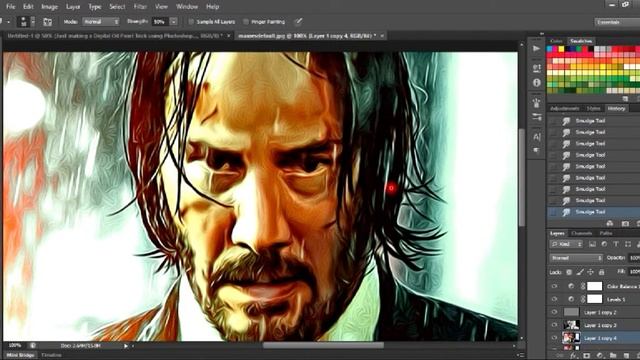The height and width of the screenshot is (360, 640).
Task: Pick the cyan swatch in top row
Action: [549, 49]
